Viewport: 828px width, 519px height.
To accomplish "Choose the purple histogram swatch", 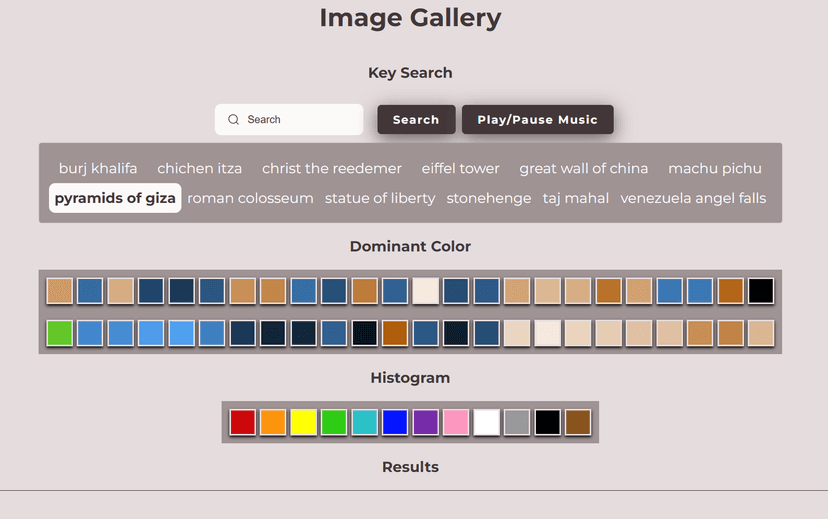I will click(x=425, y=422).
